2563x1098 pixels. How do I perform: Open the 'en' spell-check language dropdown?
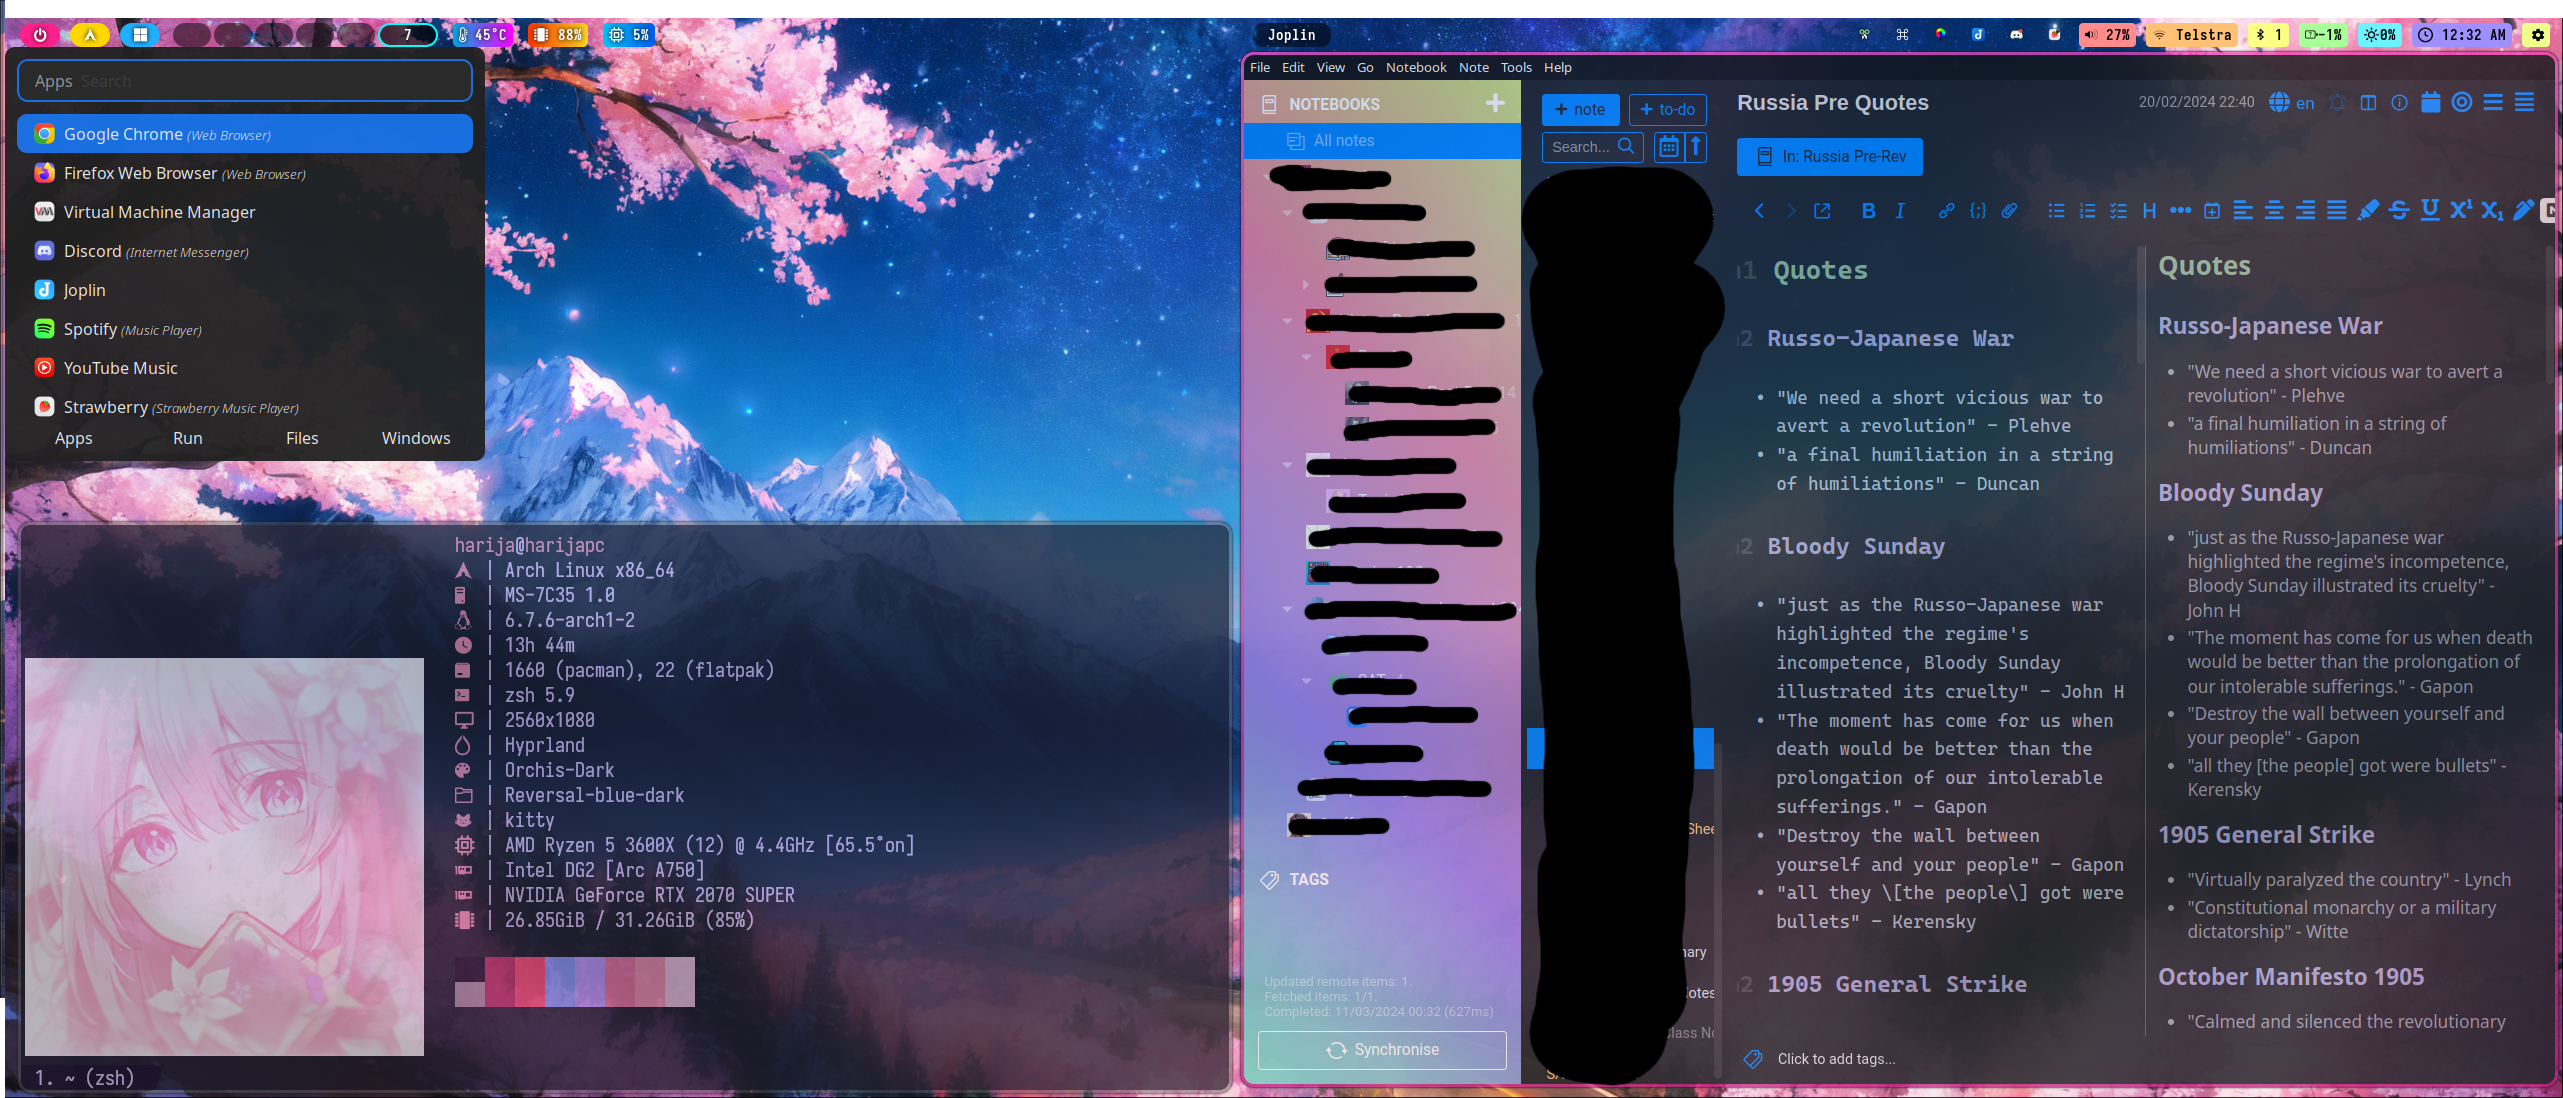(2292, 103)
